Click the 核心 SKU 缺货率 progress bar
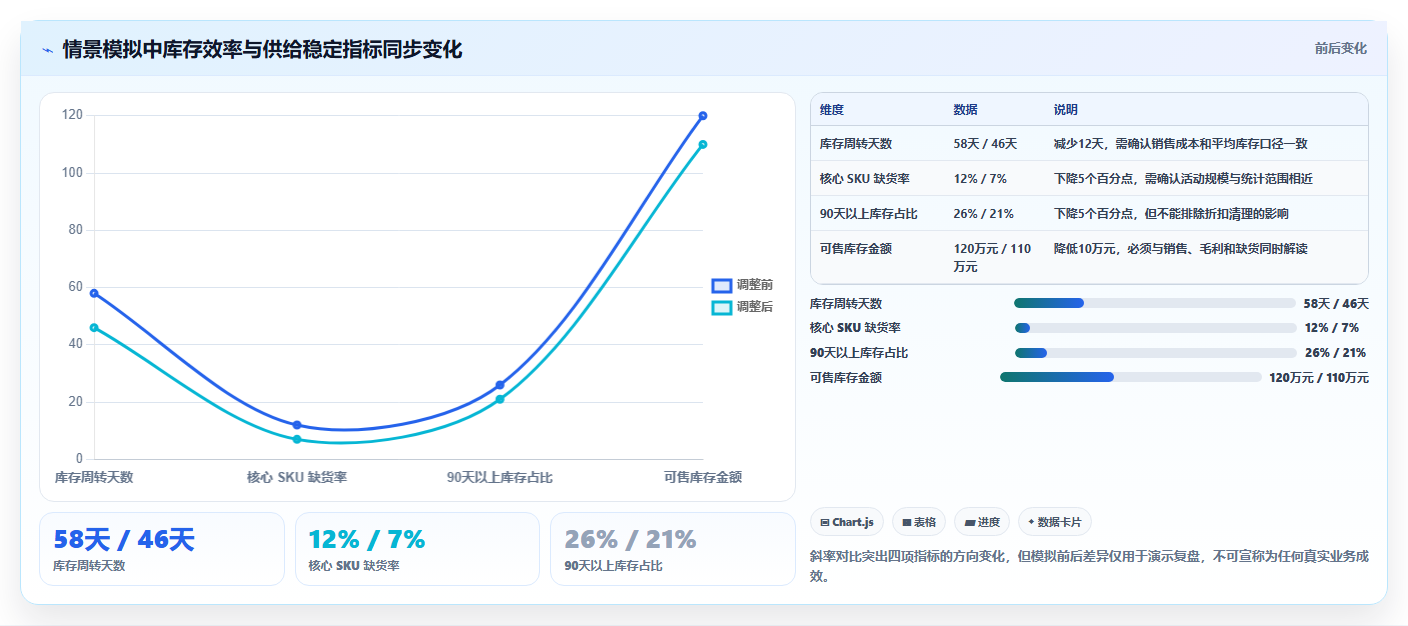 coord(1155,328)
